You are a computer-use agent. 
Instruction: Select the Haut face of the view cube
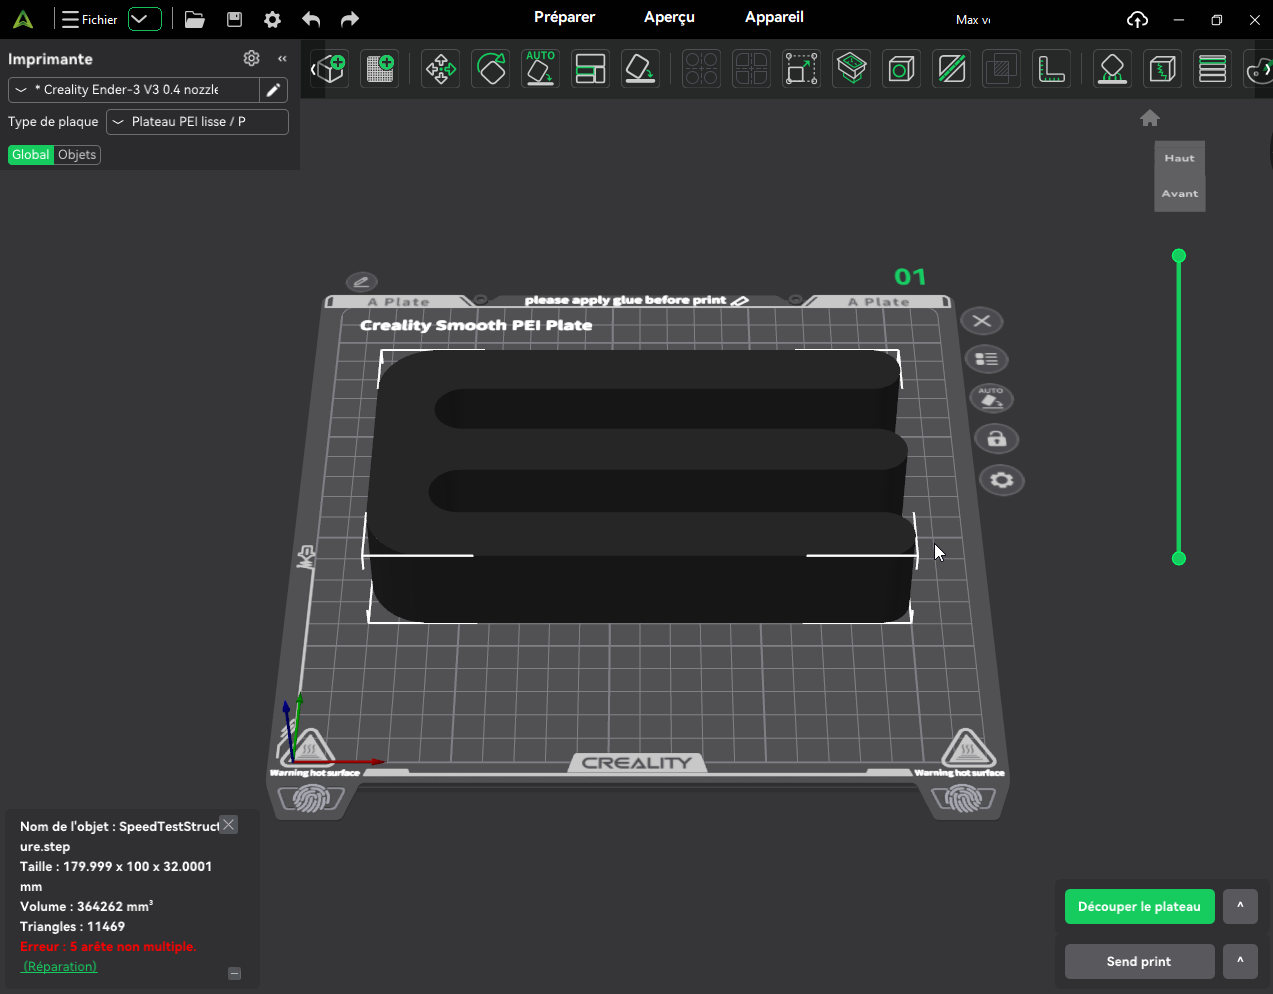pyautogui.click(x=1180, y=158)
